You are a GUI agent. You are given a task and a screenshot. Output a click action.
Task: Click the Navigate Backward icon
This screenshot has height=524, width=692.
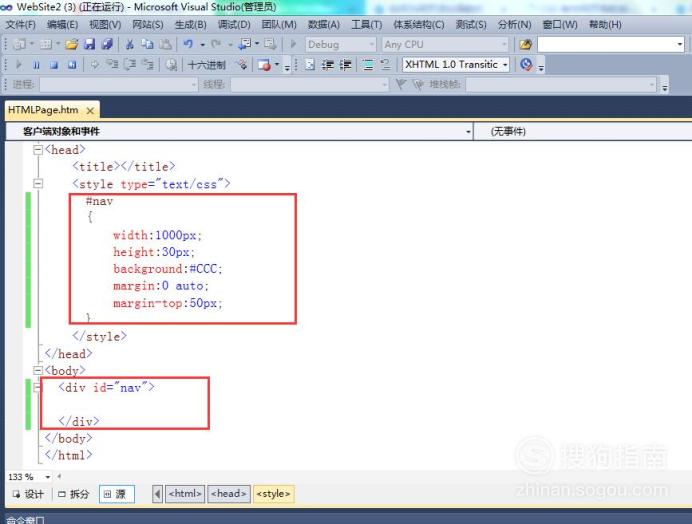pos(245,44)
